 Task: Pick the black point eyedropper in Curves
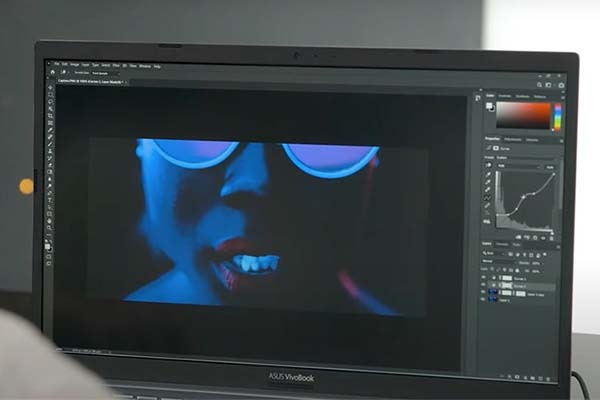[x=488, y=174]
